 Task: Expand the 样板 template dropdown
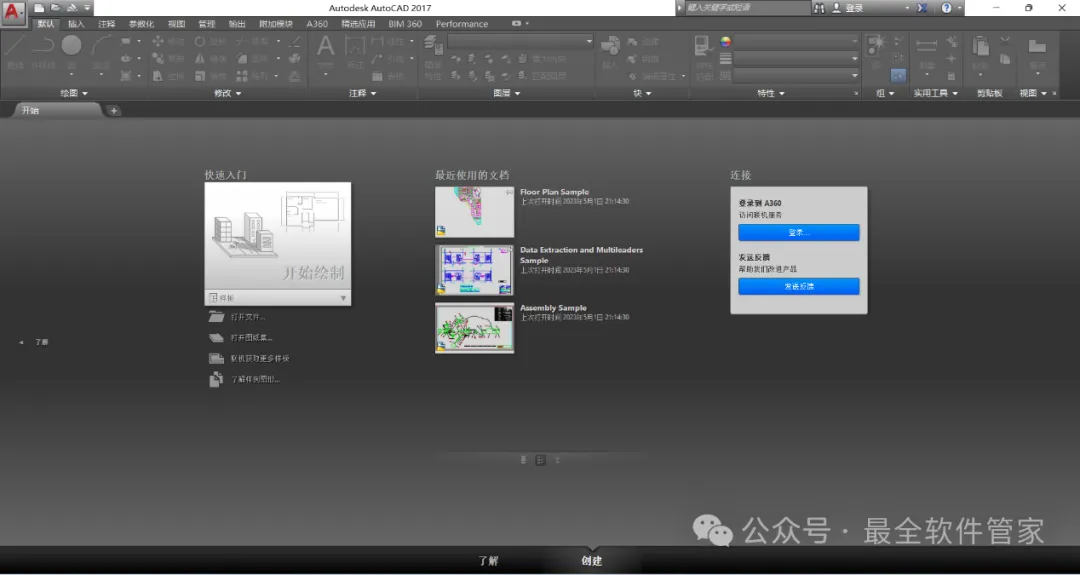coord(343,298)
